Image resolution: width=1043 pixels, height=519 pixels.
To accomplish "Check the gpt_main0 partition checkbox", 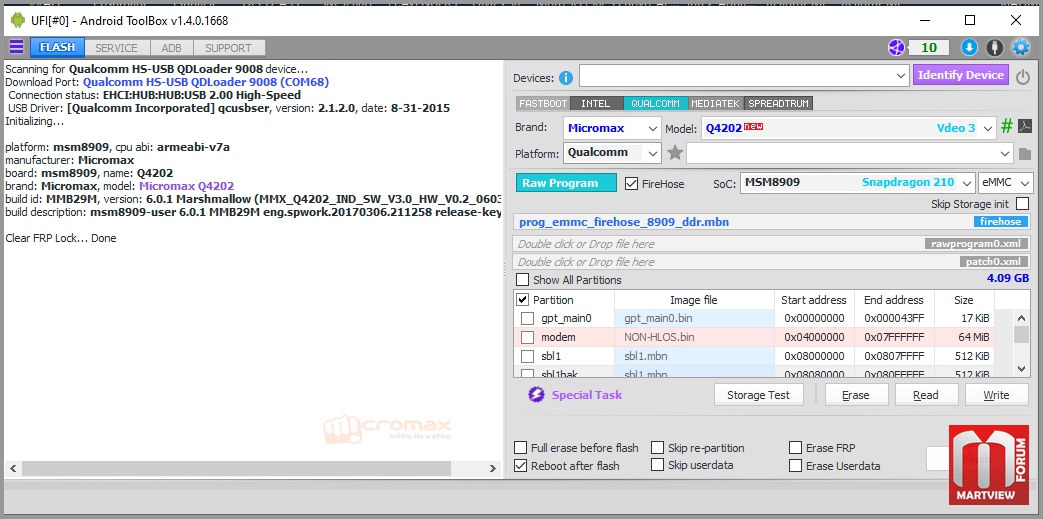I will tap(527, 319).
